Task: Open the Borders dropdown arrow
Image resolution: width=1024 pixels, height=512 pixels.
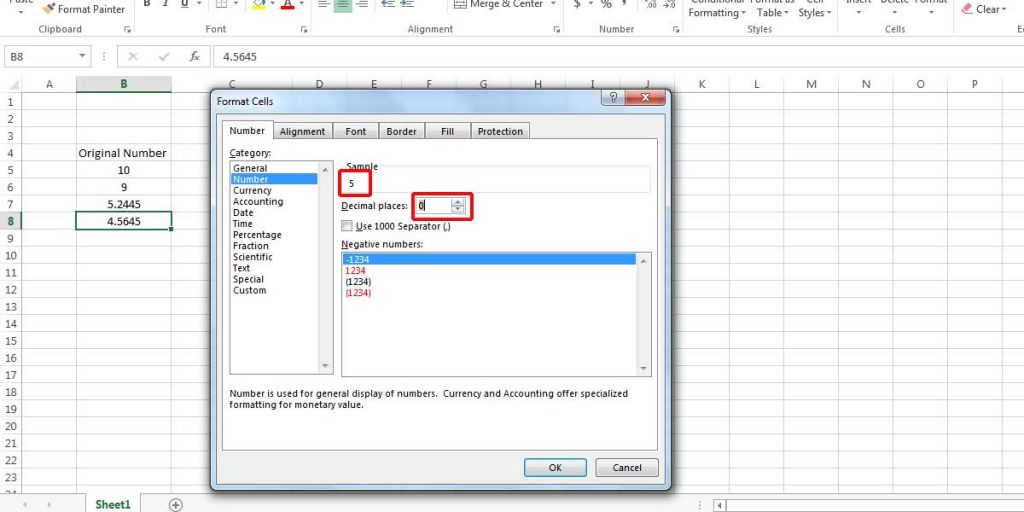Action: (x=236, y=4)
